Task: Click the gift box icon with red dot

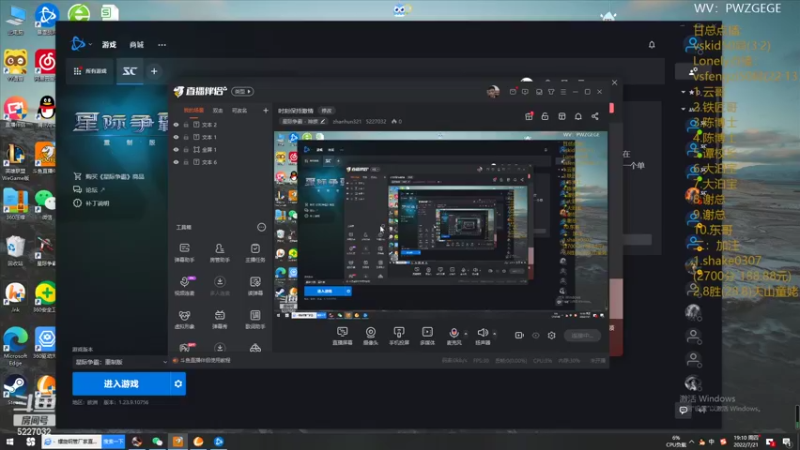Action: [x=529, y=116]
